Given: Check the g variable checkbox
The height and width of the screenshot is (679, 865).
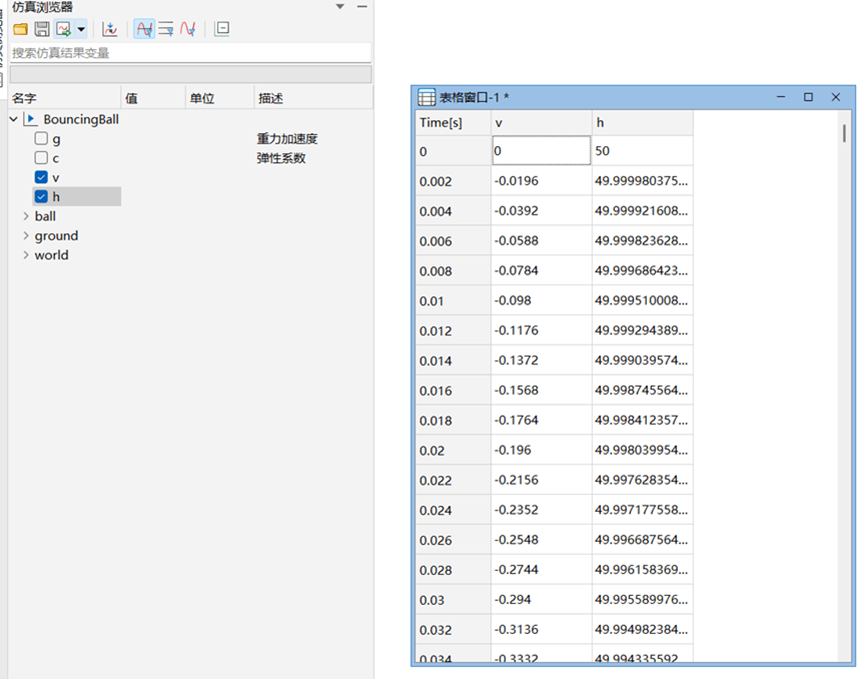Looking at the screenshot, I should click(x=41, y=138).
